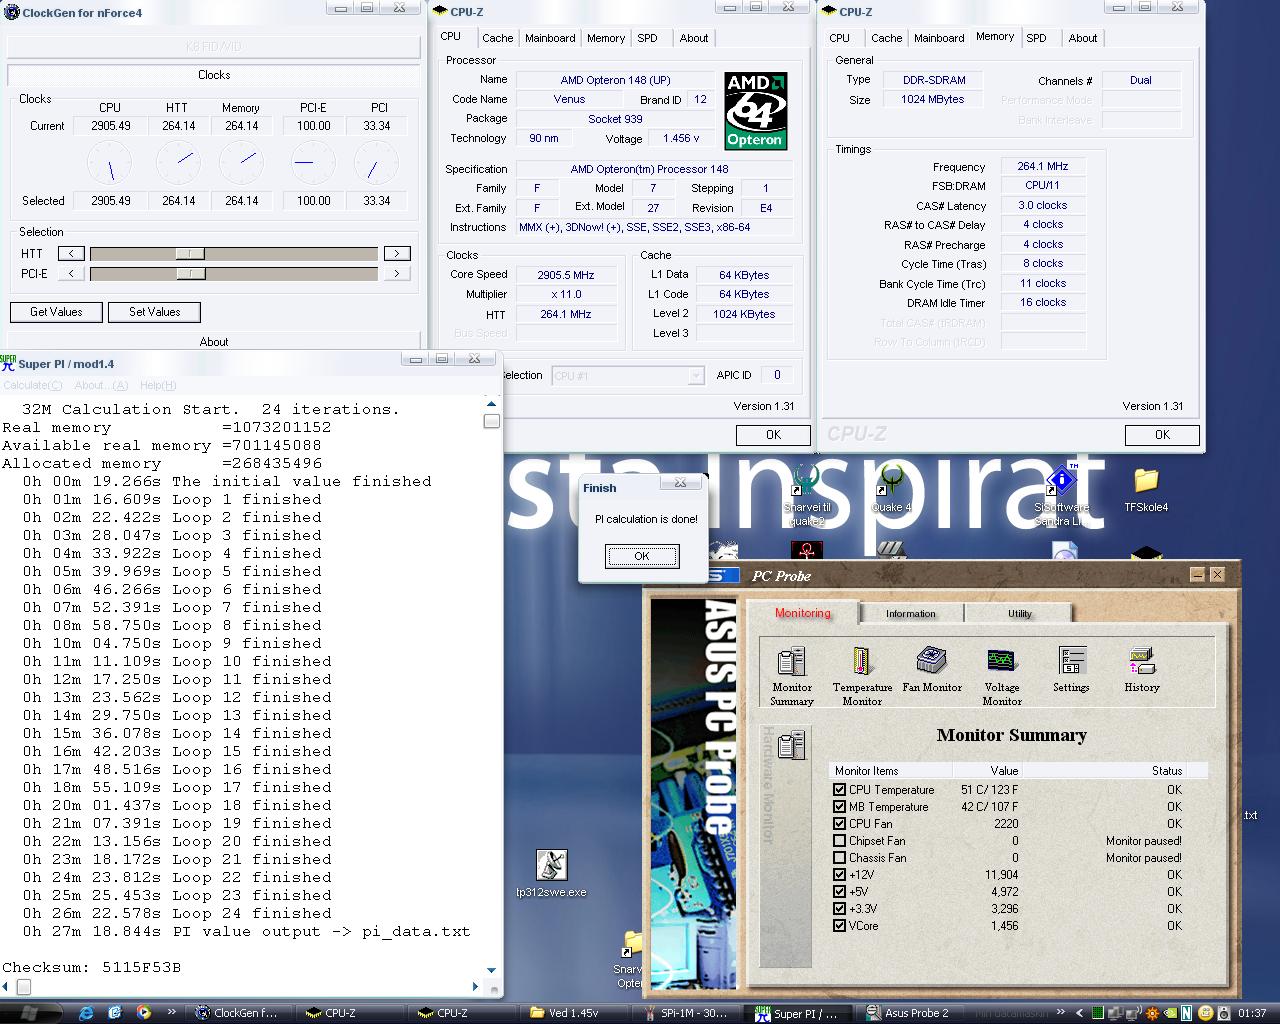Open SPD tab in the memory-timings CPU-Z window

tap(1037, 38)
